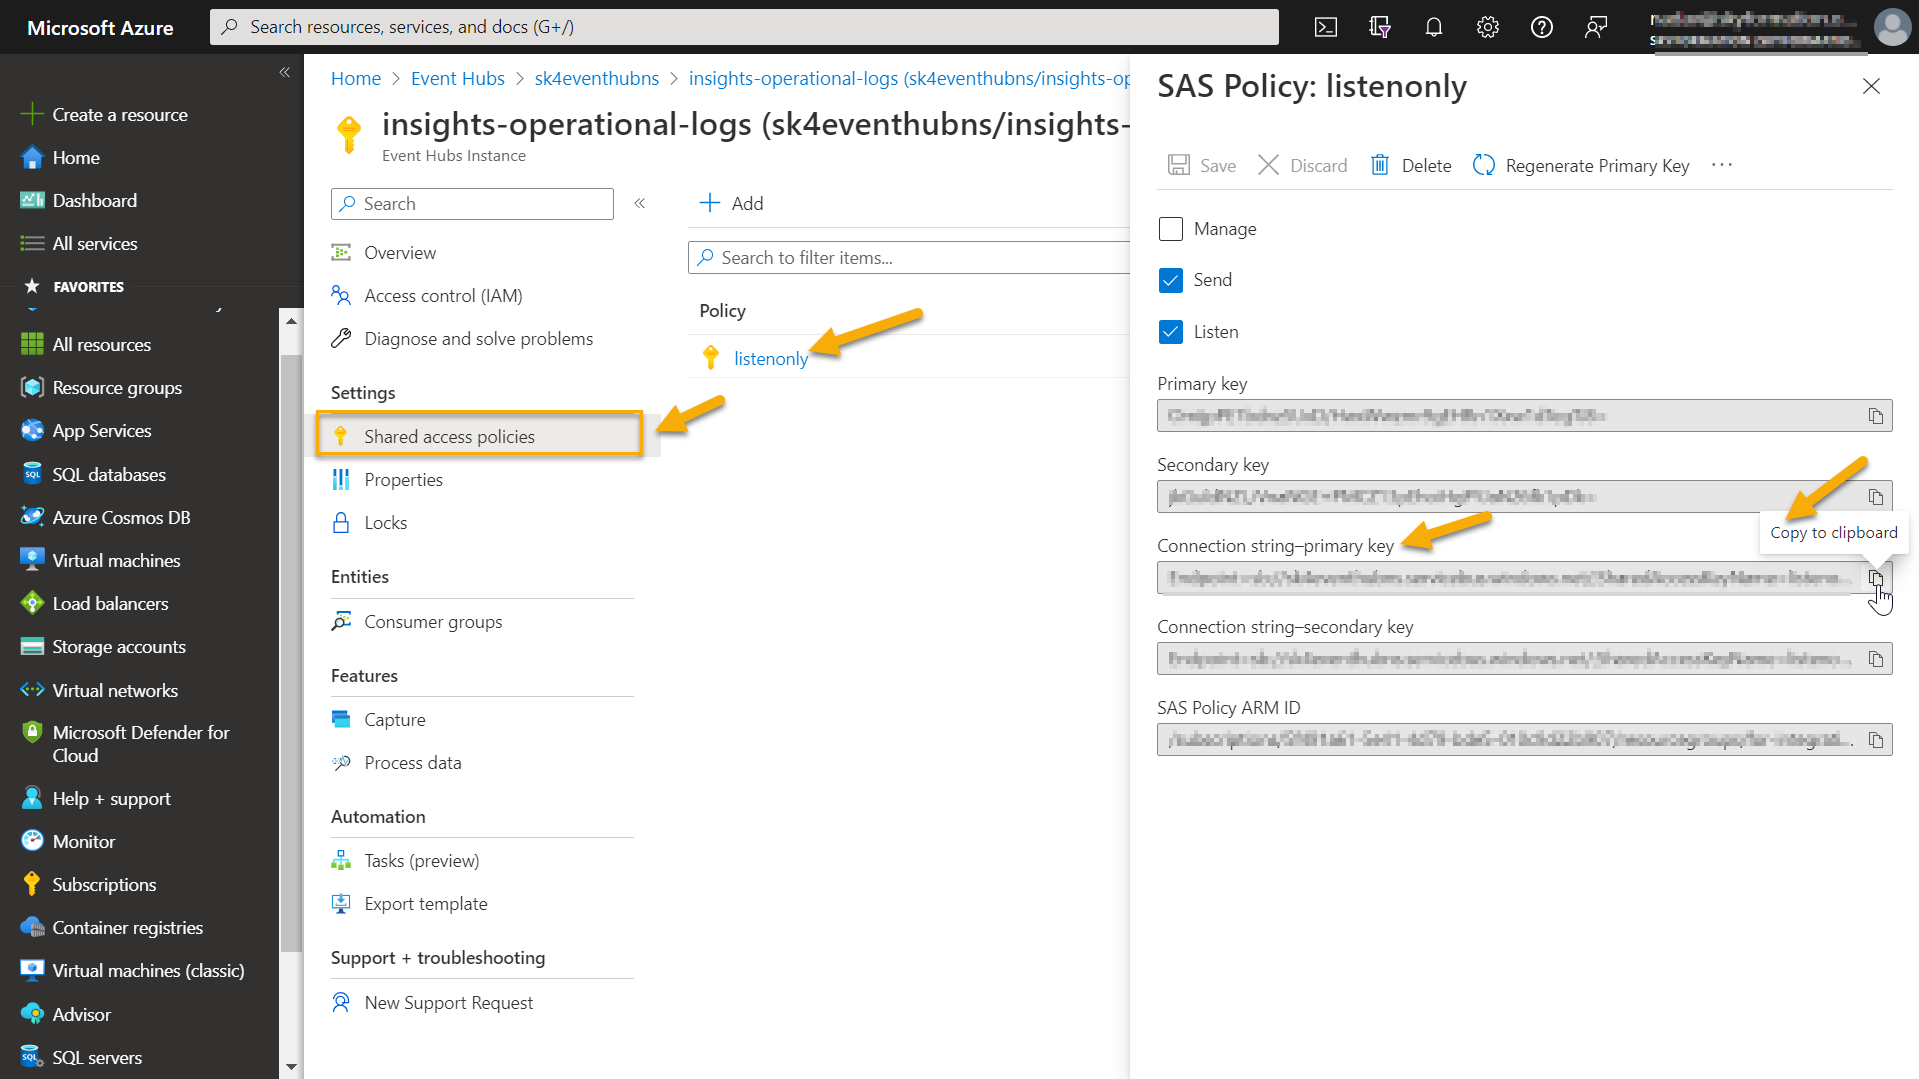Enable the Manage permission checkbox

click(1170, 229)
